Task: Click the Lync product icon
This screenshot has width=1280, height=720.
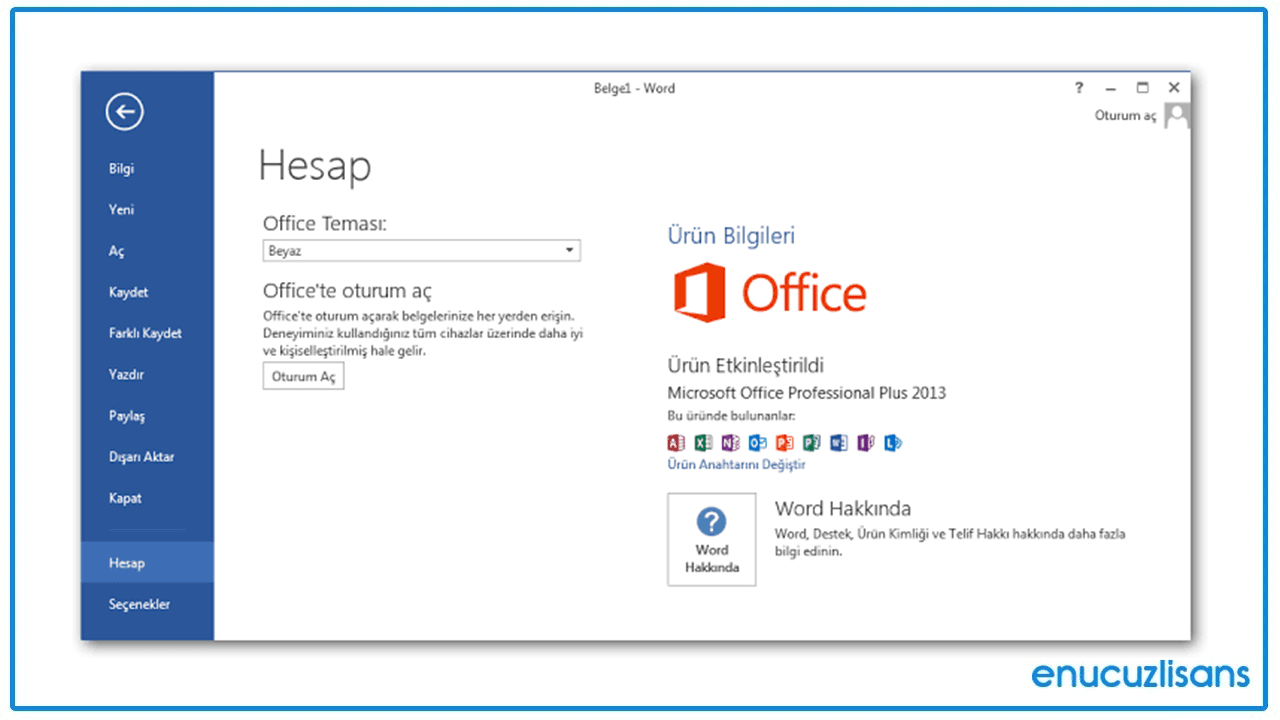Action: pos(892,443)
